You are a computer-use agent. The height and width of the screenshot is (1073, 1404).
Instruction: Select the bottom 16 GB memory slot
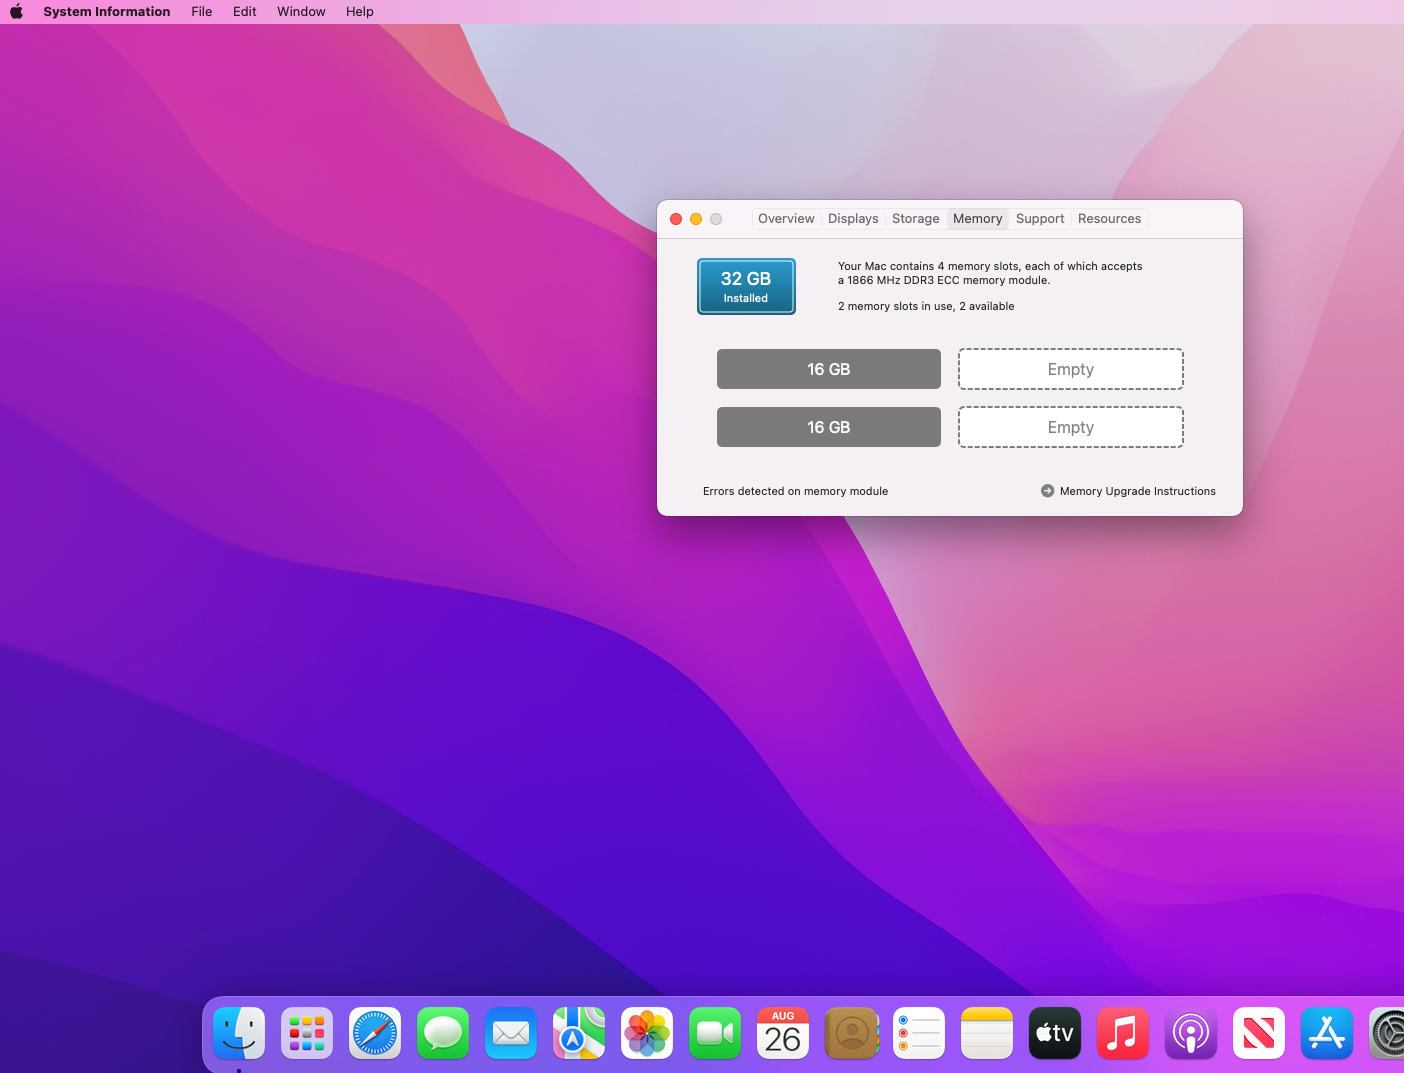pos(829,427)
